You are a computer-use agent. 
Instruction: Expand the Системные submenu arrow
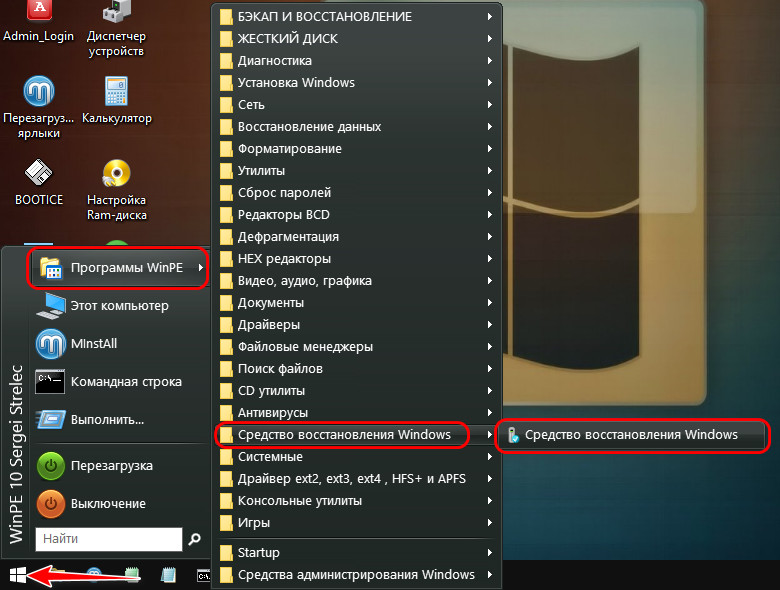click(490, 457)
